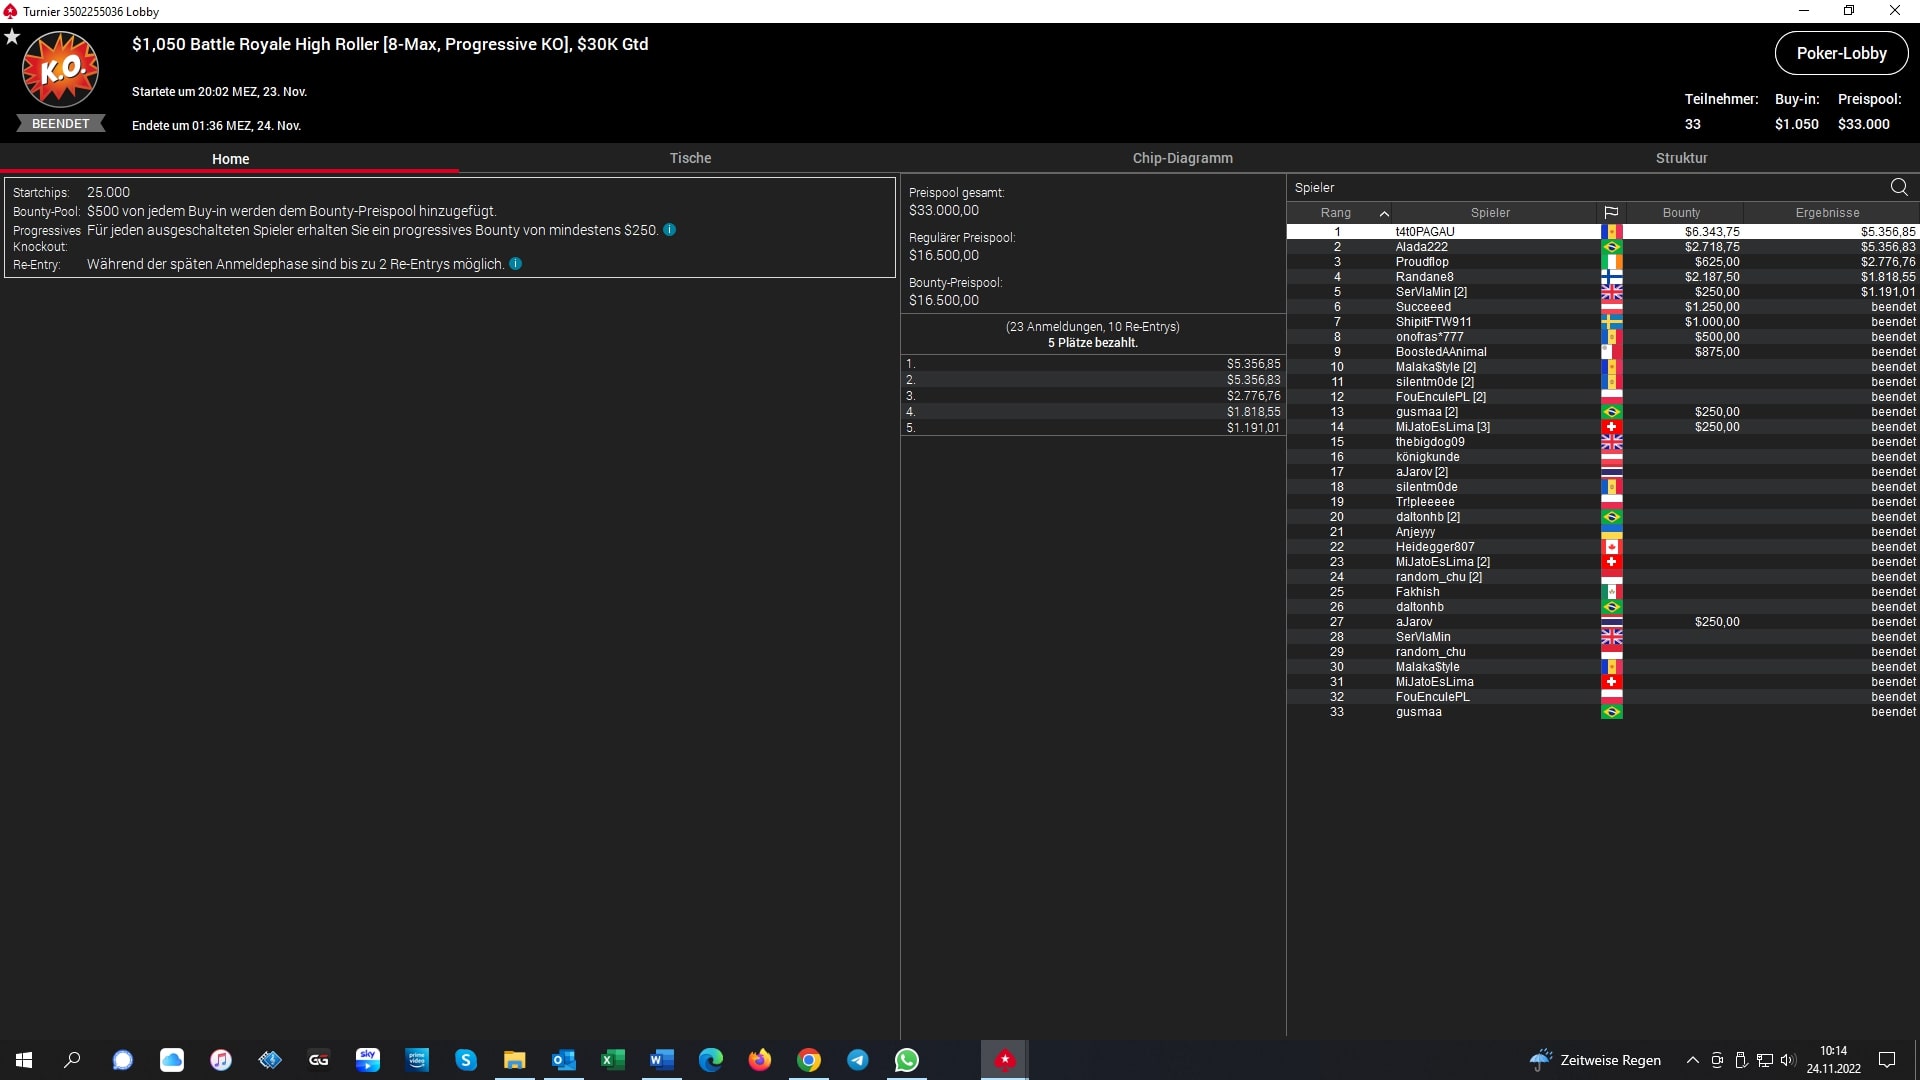
Task: Click the flag column header icon
Action: (1610, 213)
